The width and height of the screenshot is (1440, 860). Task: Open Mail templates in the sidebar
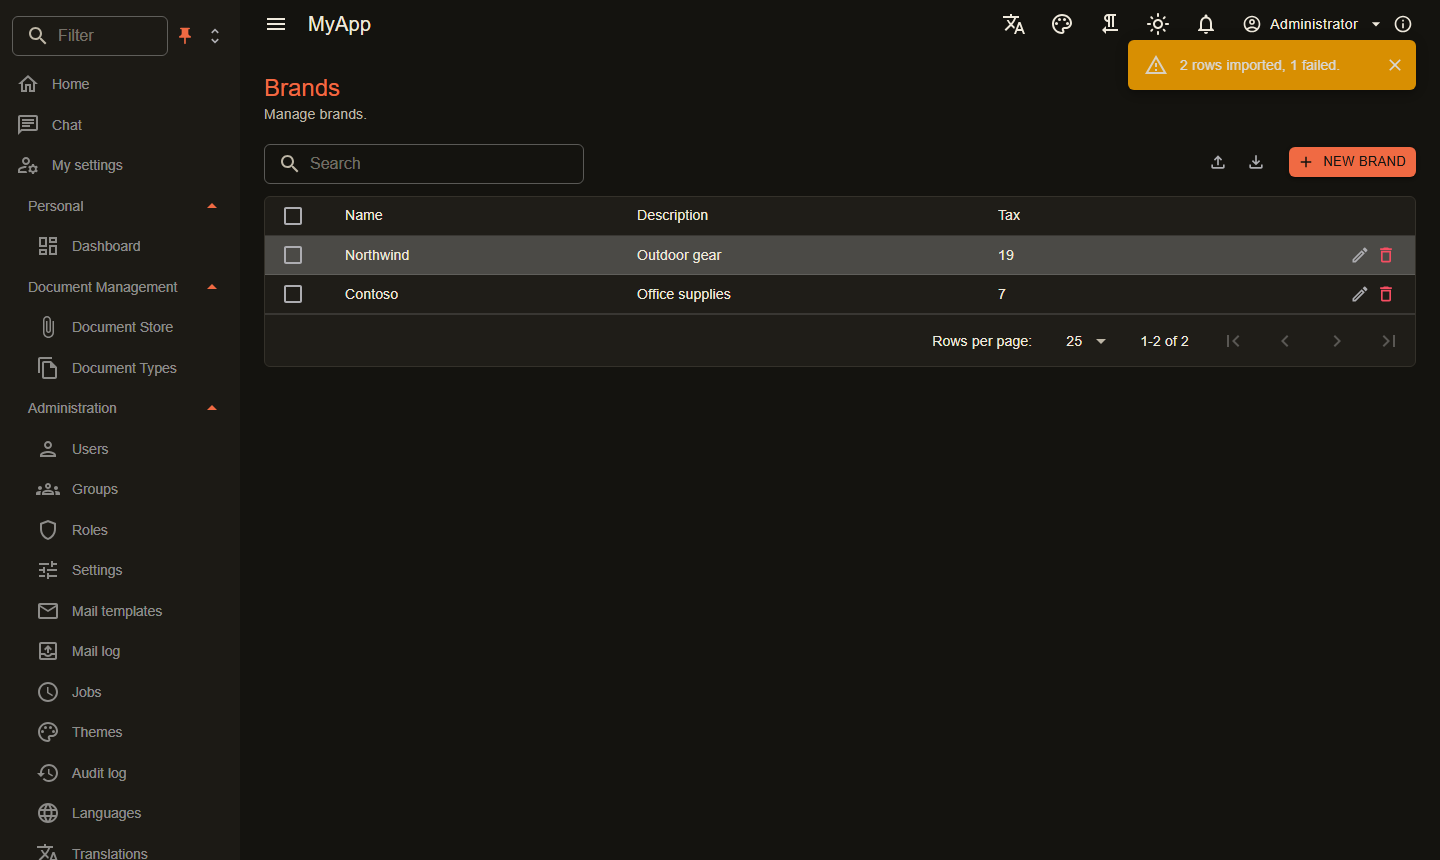pos(120,611)
